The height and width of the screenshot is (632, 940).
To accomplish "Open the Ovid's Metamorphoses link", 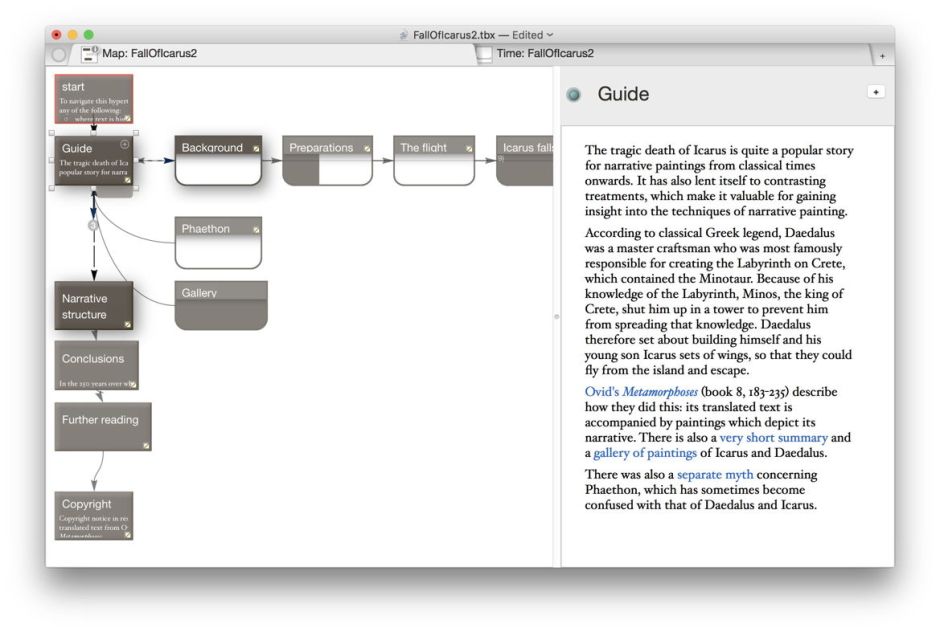I will point(644,391).
